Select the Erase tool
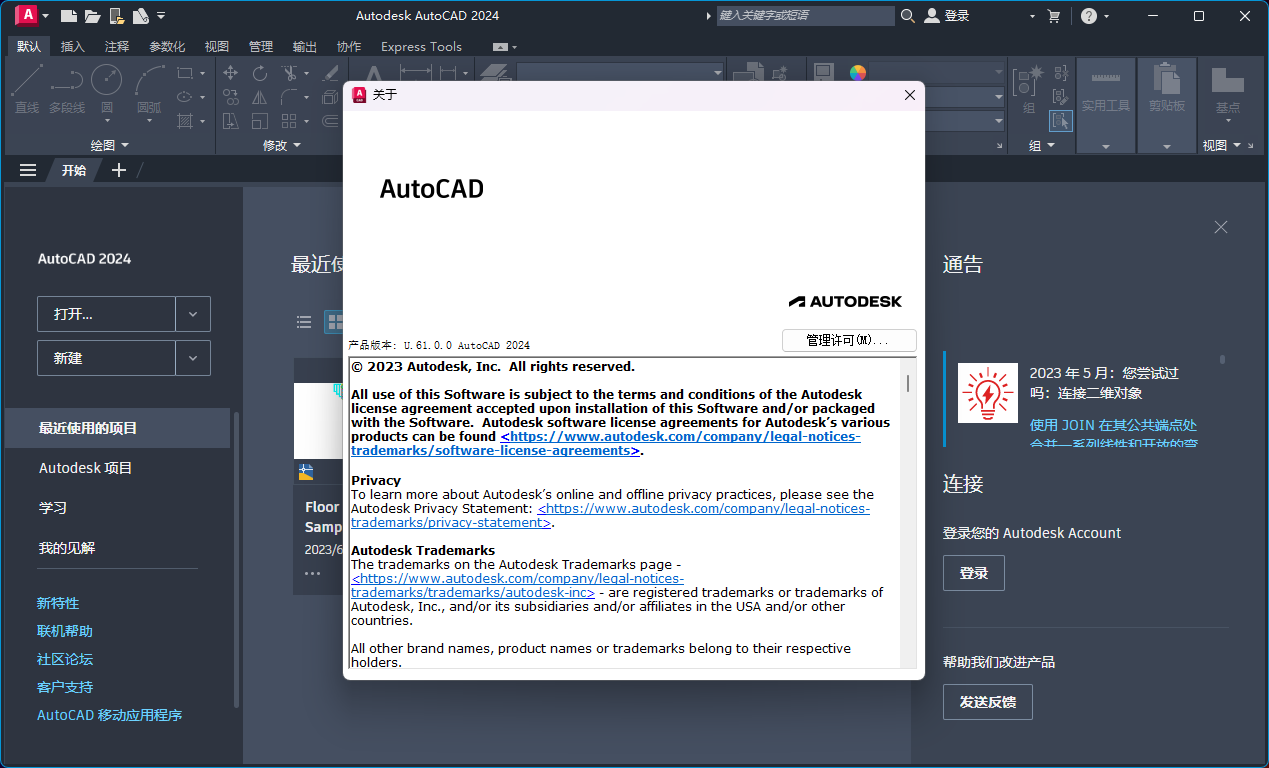Screen dimensions: 1269x768 click(x=331, y=73)
